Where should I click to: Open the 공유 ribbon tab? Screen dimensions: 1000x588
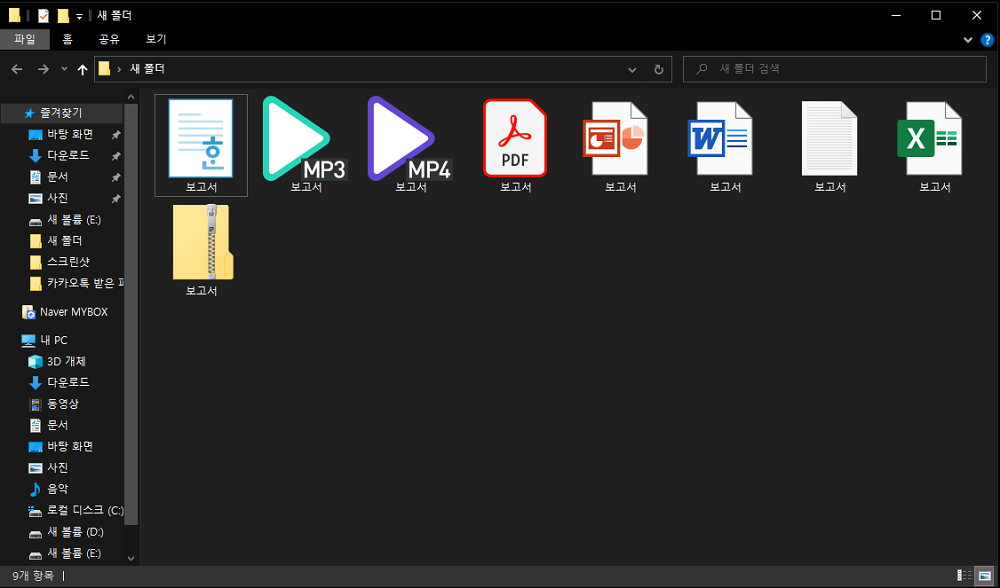(109, 39)
